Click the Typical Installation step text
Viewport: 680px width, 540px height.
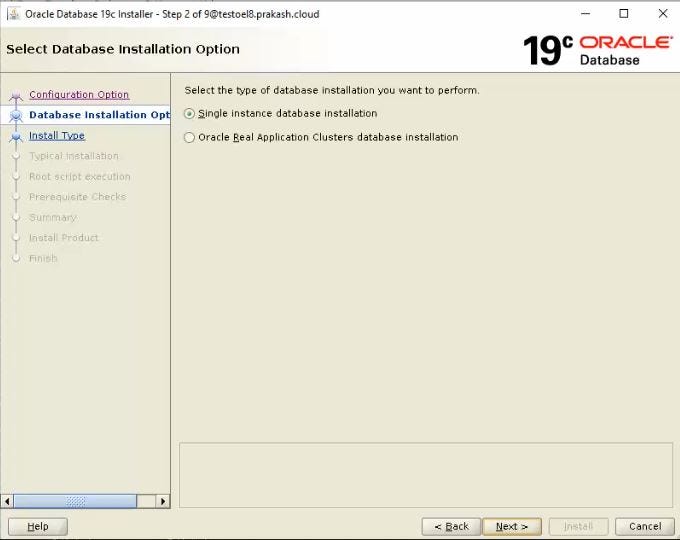74,156
